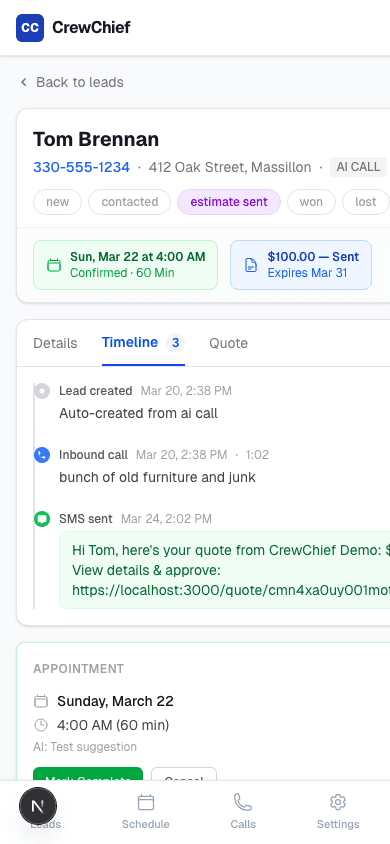Click the 4:00 AM (60 min) text
390x844 pixels.
[113, 726]
